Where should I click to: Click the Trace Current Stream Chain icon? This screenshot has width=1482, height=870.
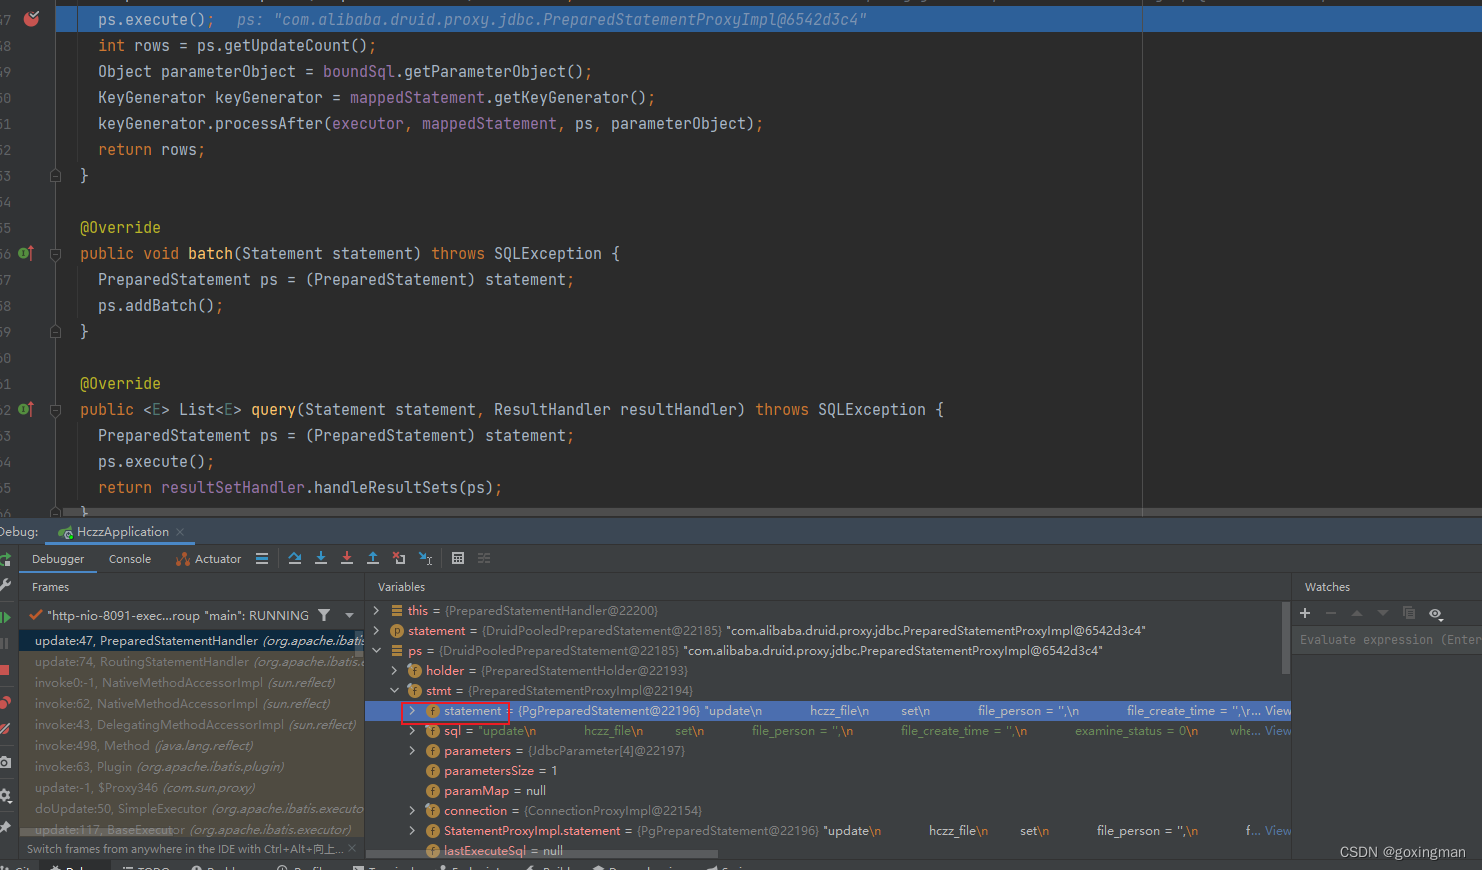click(x=484, y=558)
